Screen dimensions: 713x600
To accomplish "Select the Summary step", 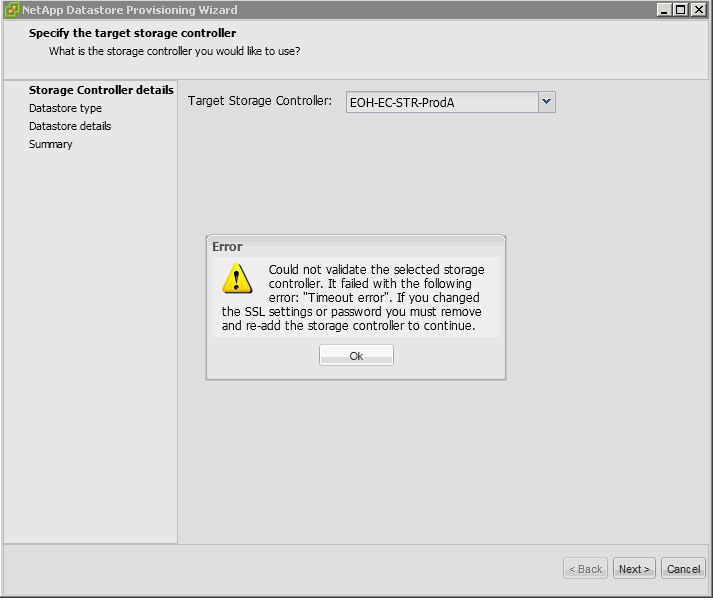I will pyautogui.click(x=50, y=144).
